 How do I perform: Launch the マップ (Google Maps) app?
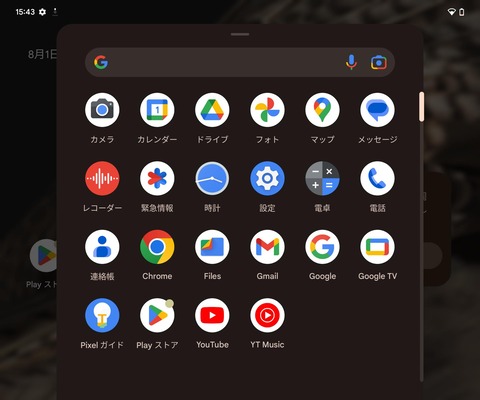pos(322,110)
